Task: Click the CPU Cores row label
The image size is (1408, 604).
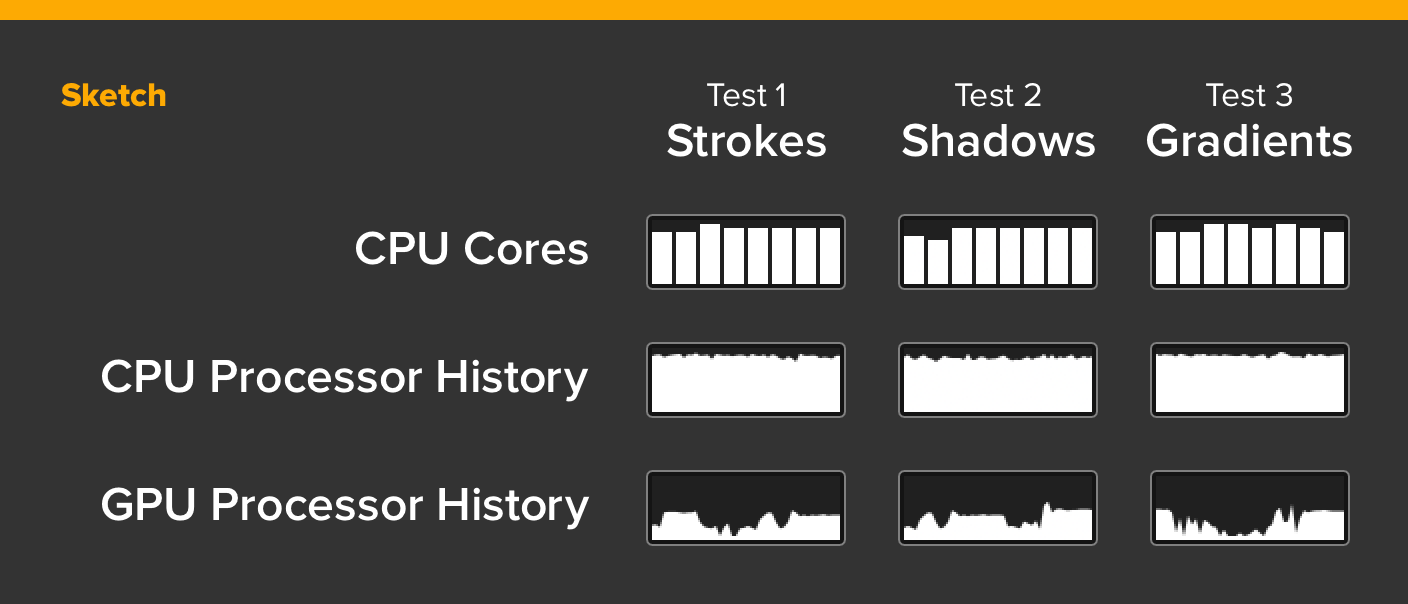Action: pyautogui.click(x=472, y=249)
